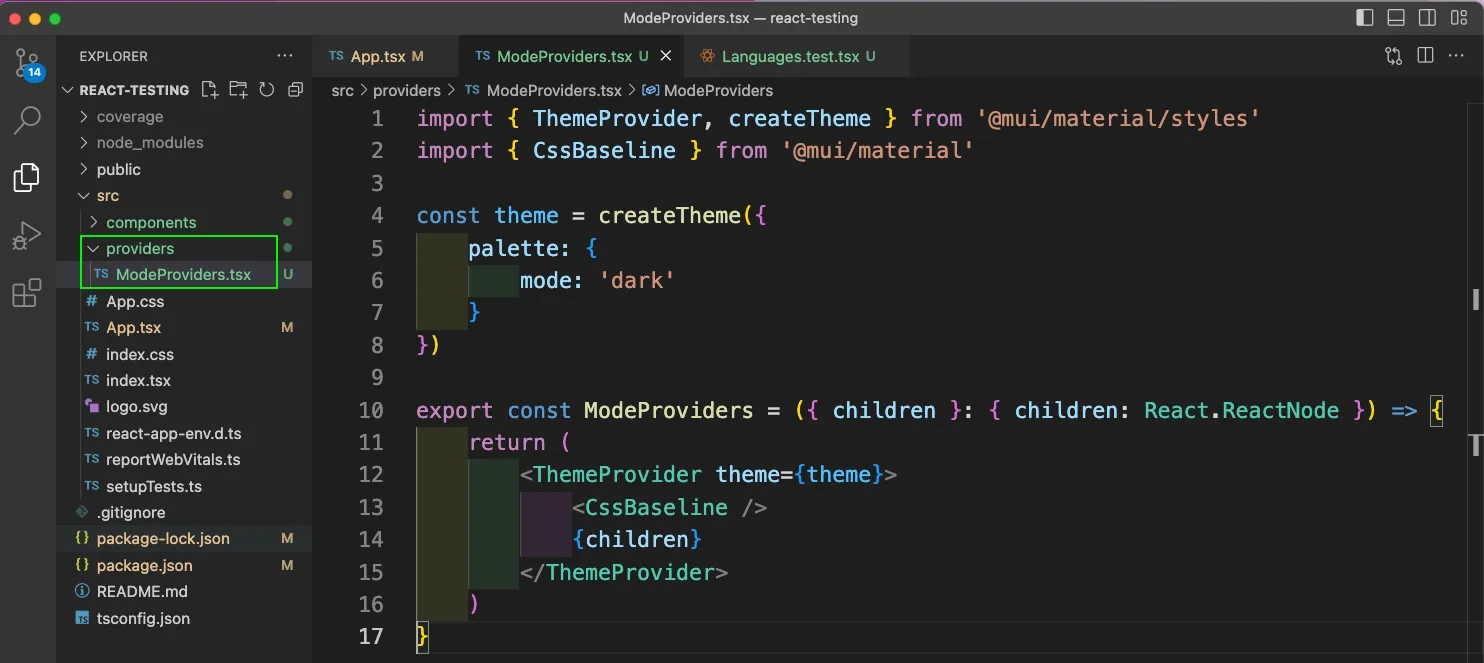Open the Search view in activity bar

coord(27,120)
